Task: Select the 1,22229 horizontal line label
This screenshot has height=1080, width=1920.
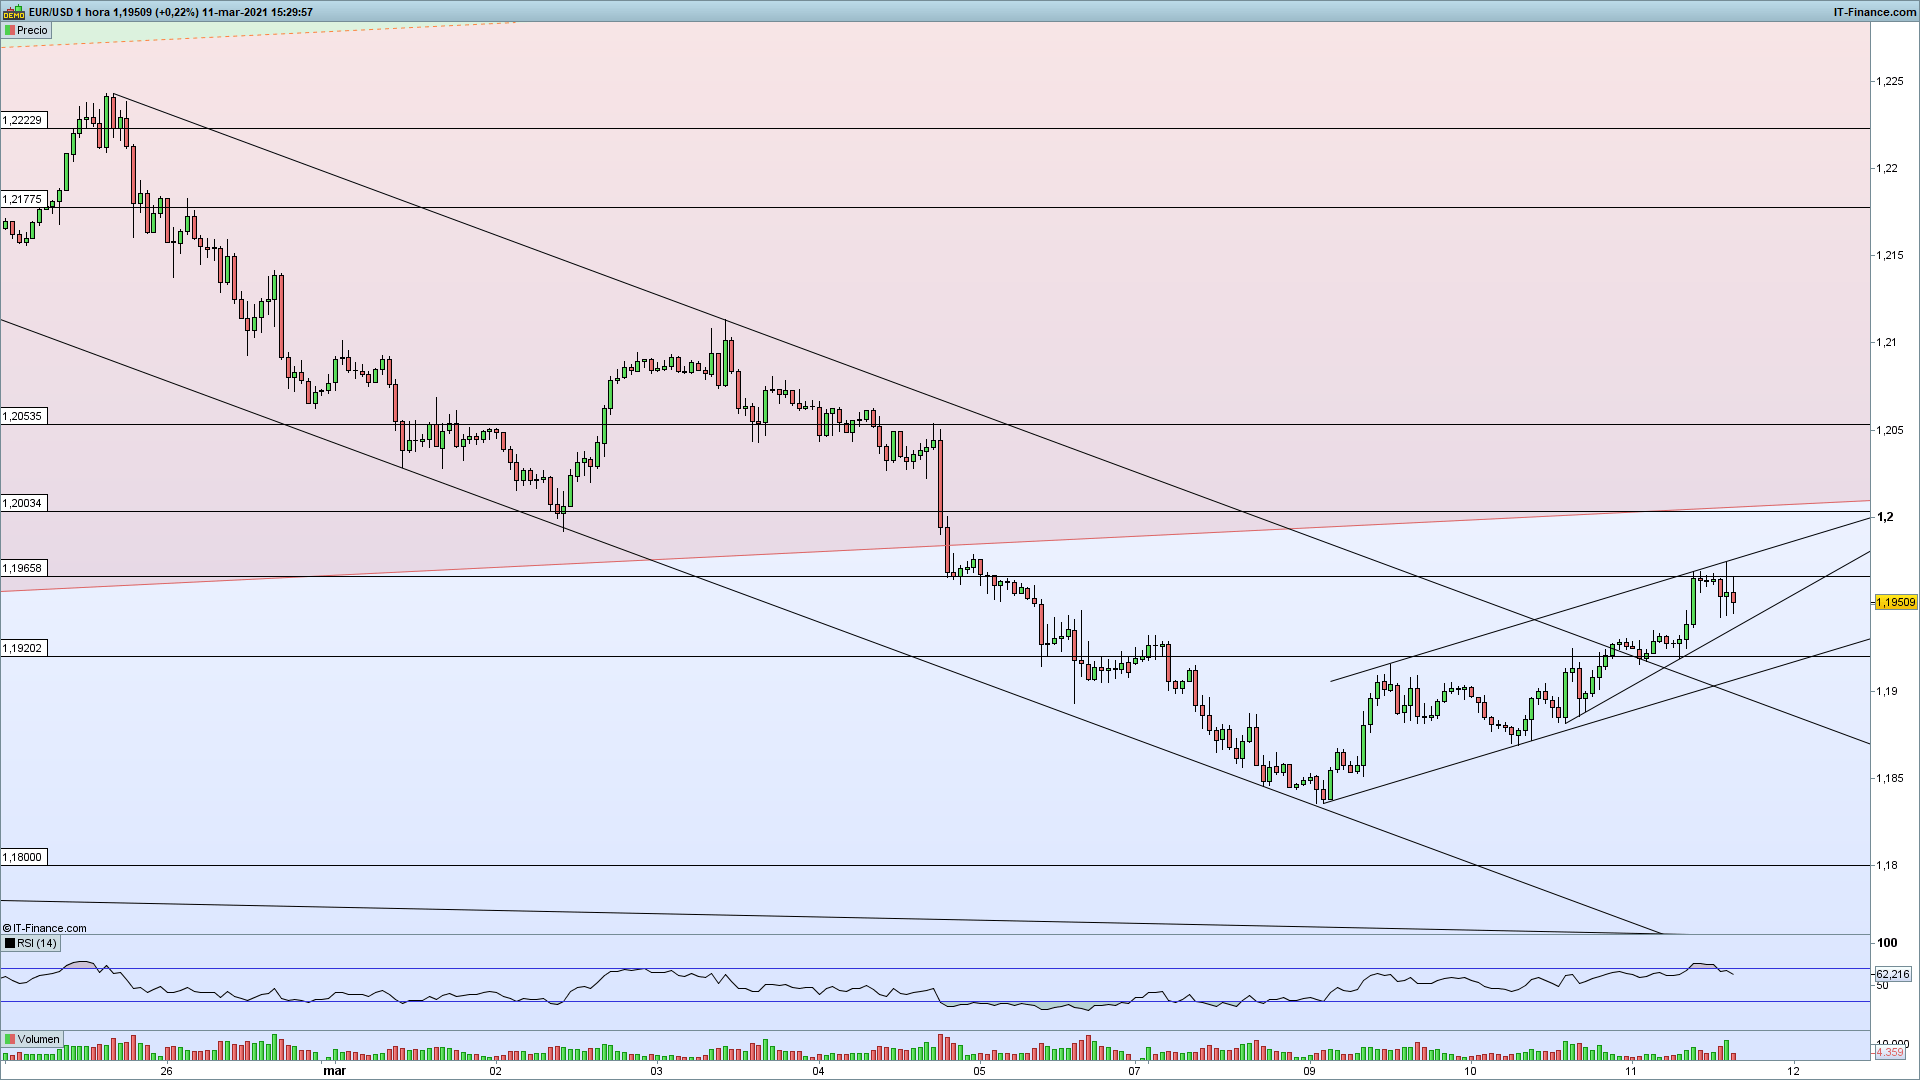Action: (23, 120)
